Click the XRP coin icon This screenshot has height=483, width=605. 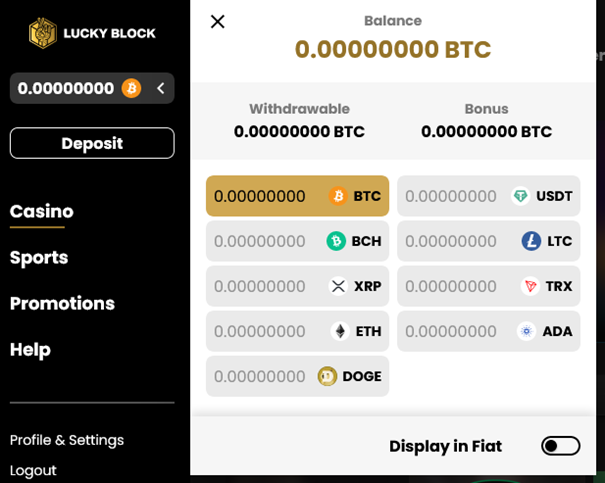(338, 286)
